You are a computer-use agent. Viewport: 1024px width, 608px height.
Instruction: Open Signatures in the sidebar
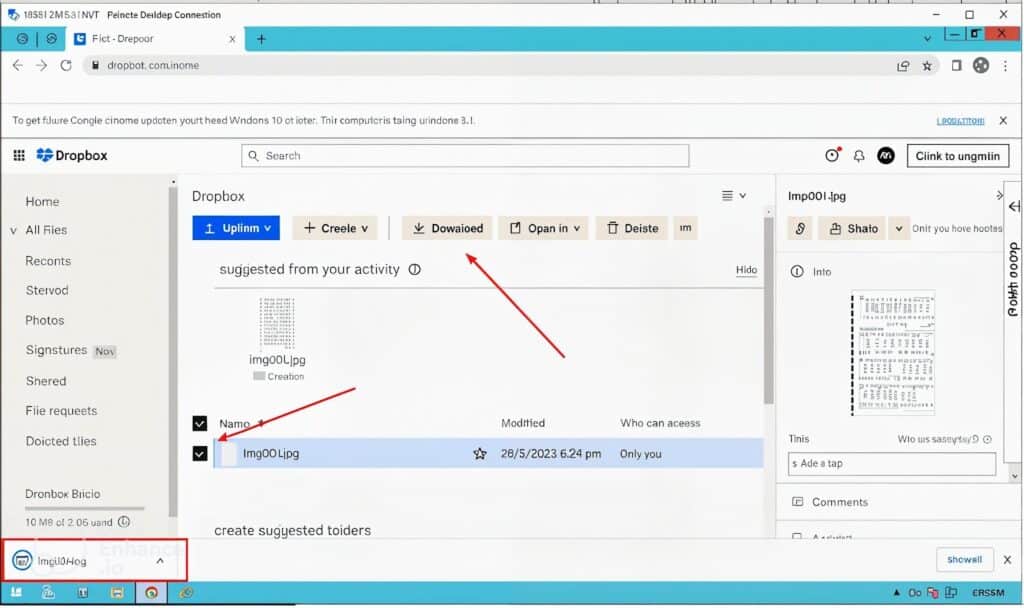[x=56, y=350]
